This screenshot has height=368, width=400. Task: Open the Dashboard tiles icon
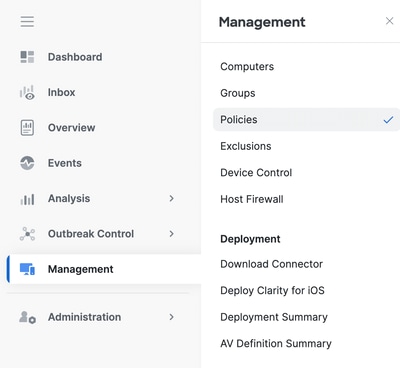(x=27, y=57)
